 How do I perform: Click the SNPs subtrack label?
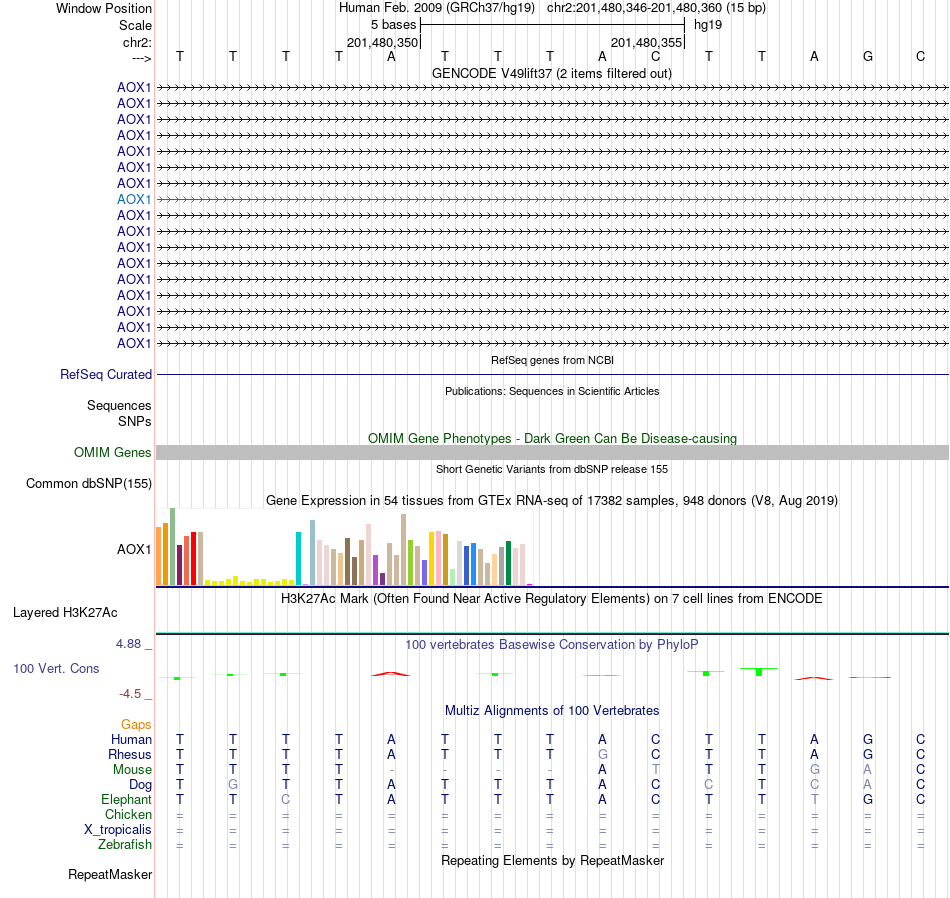[x=135, y=421]
